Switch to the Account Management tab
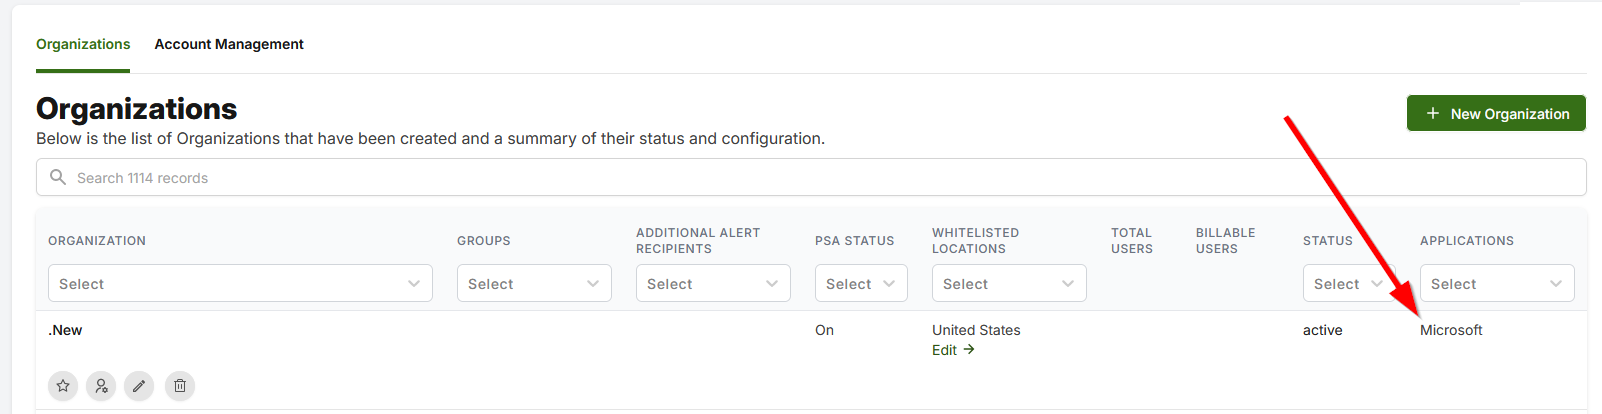This screenshot has height=414, width=1602. coord(229,44)
